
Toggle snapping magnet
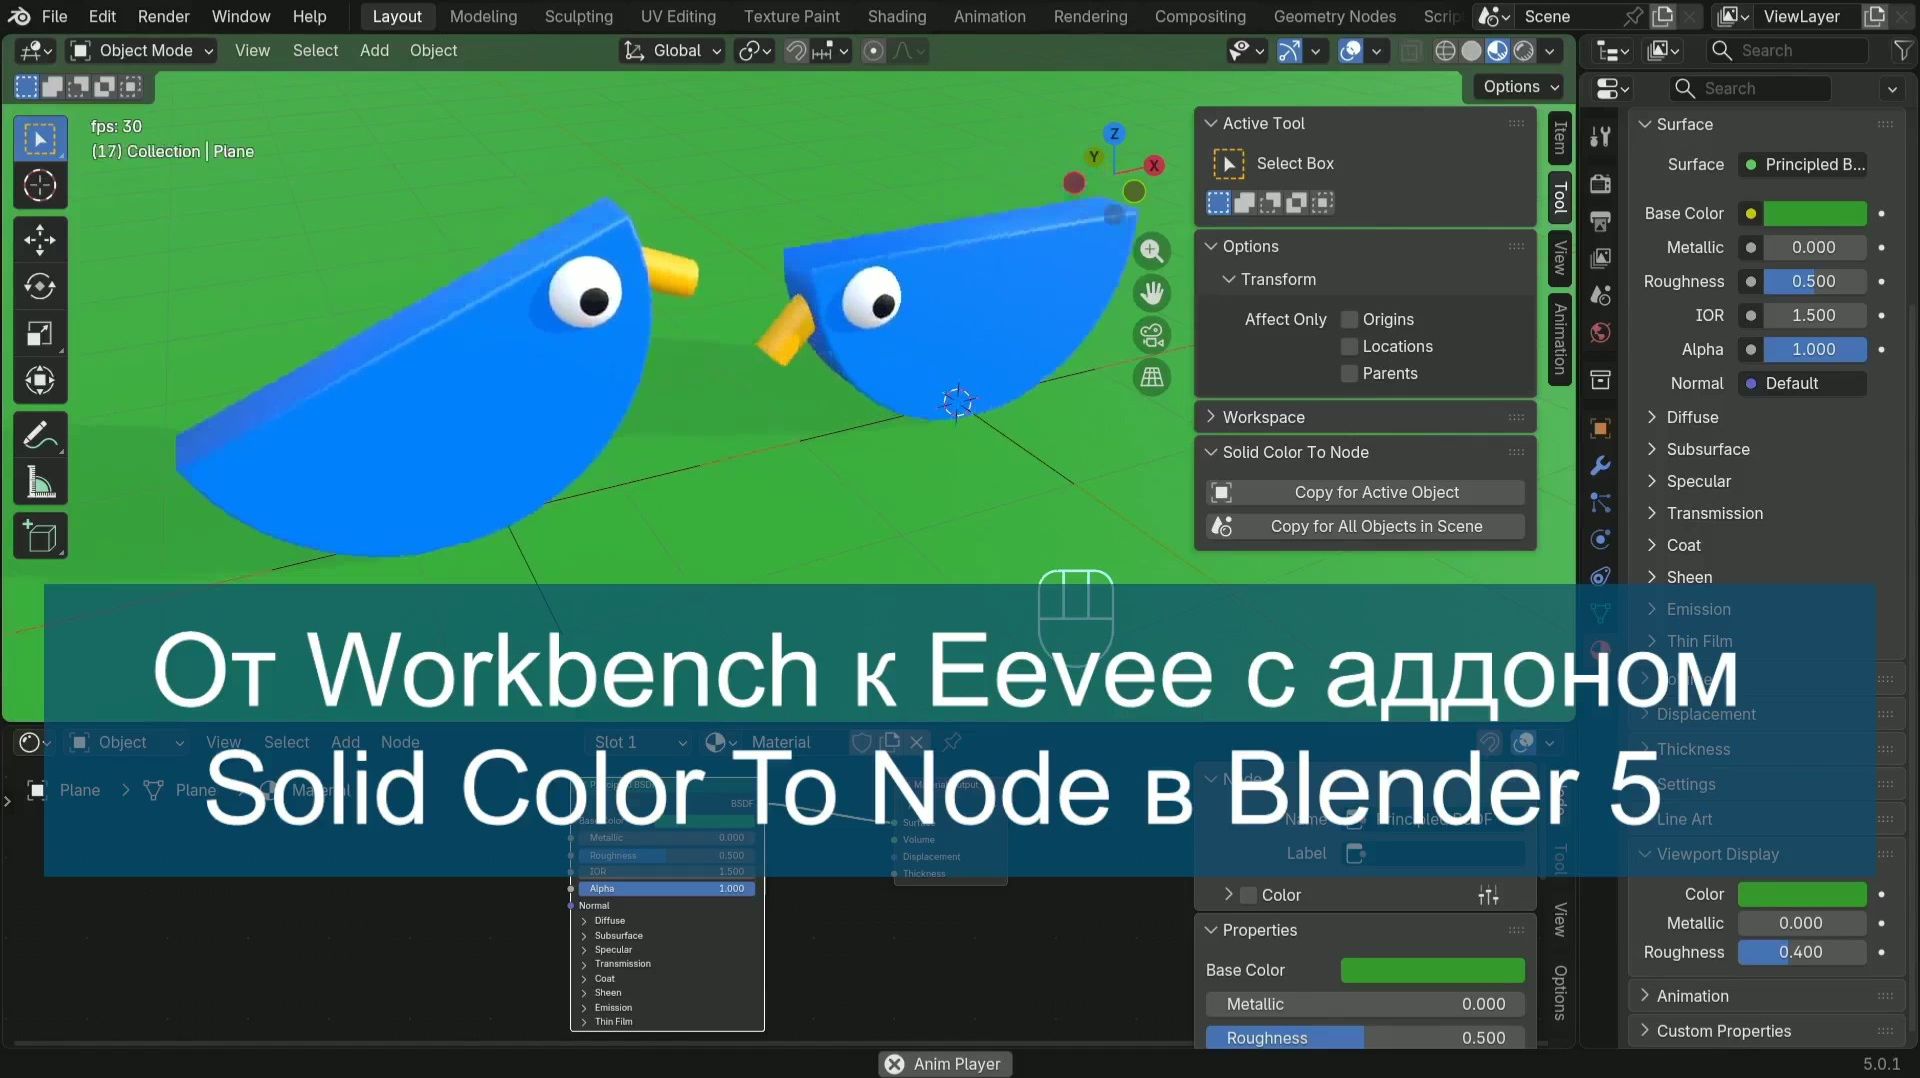[796, 51]
